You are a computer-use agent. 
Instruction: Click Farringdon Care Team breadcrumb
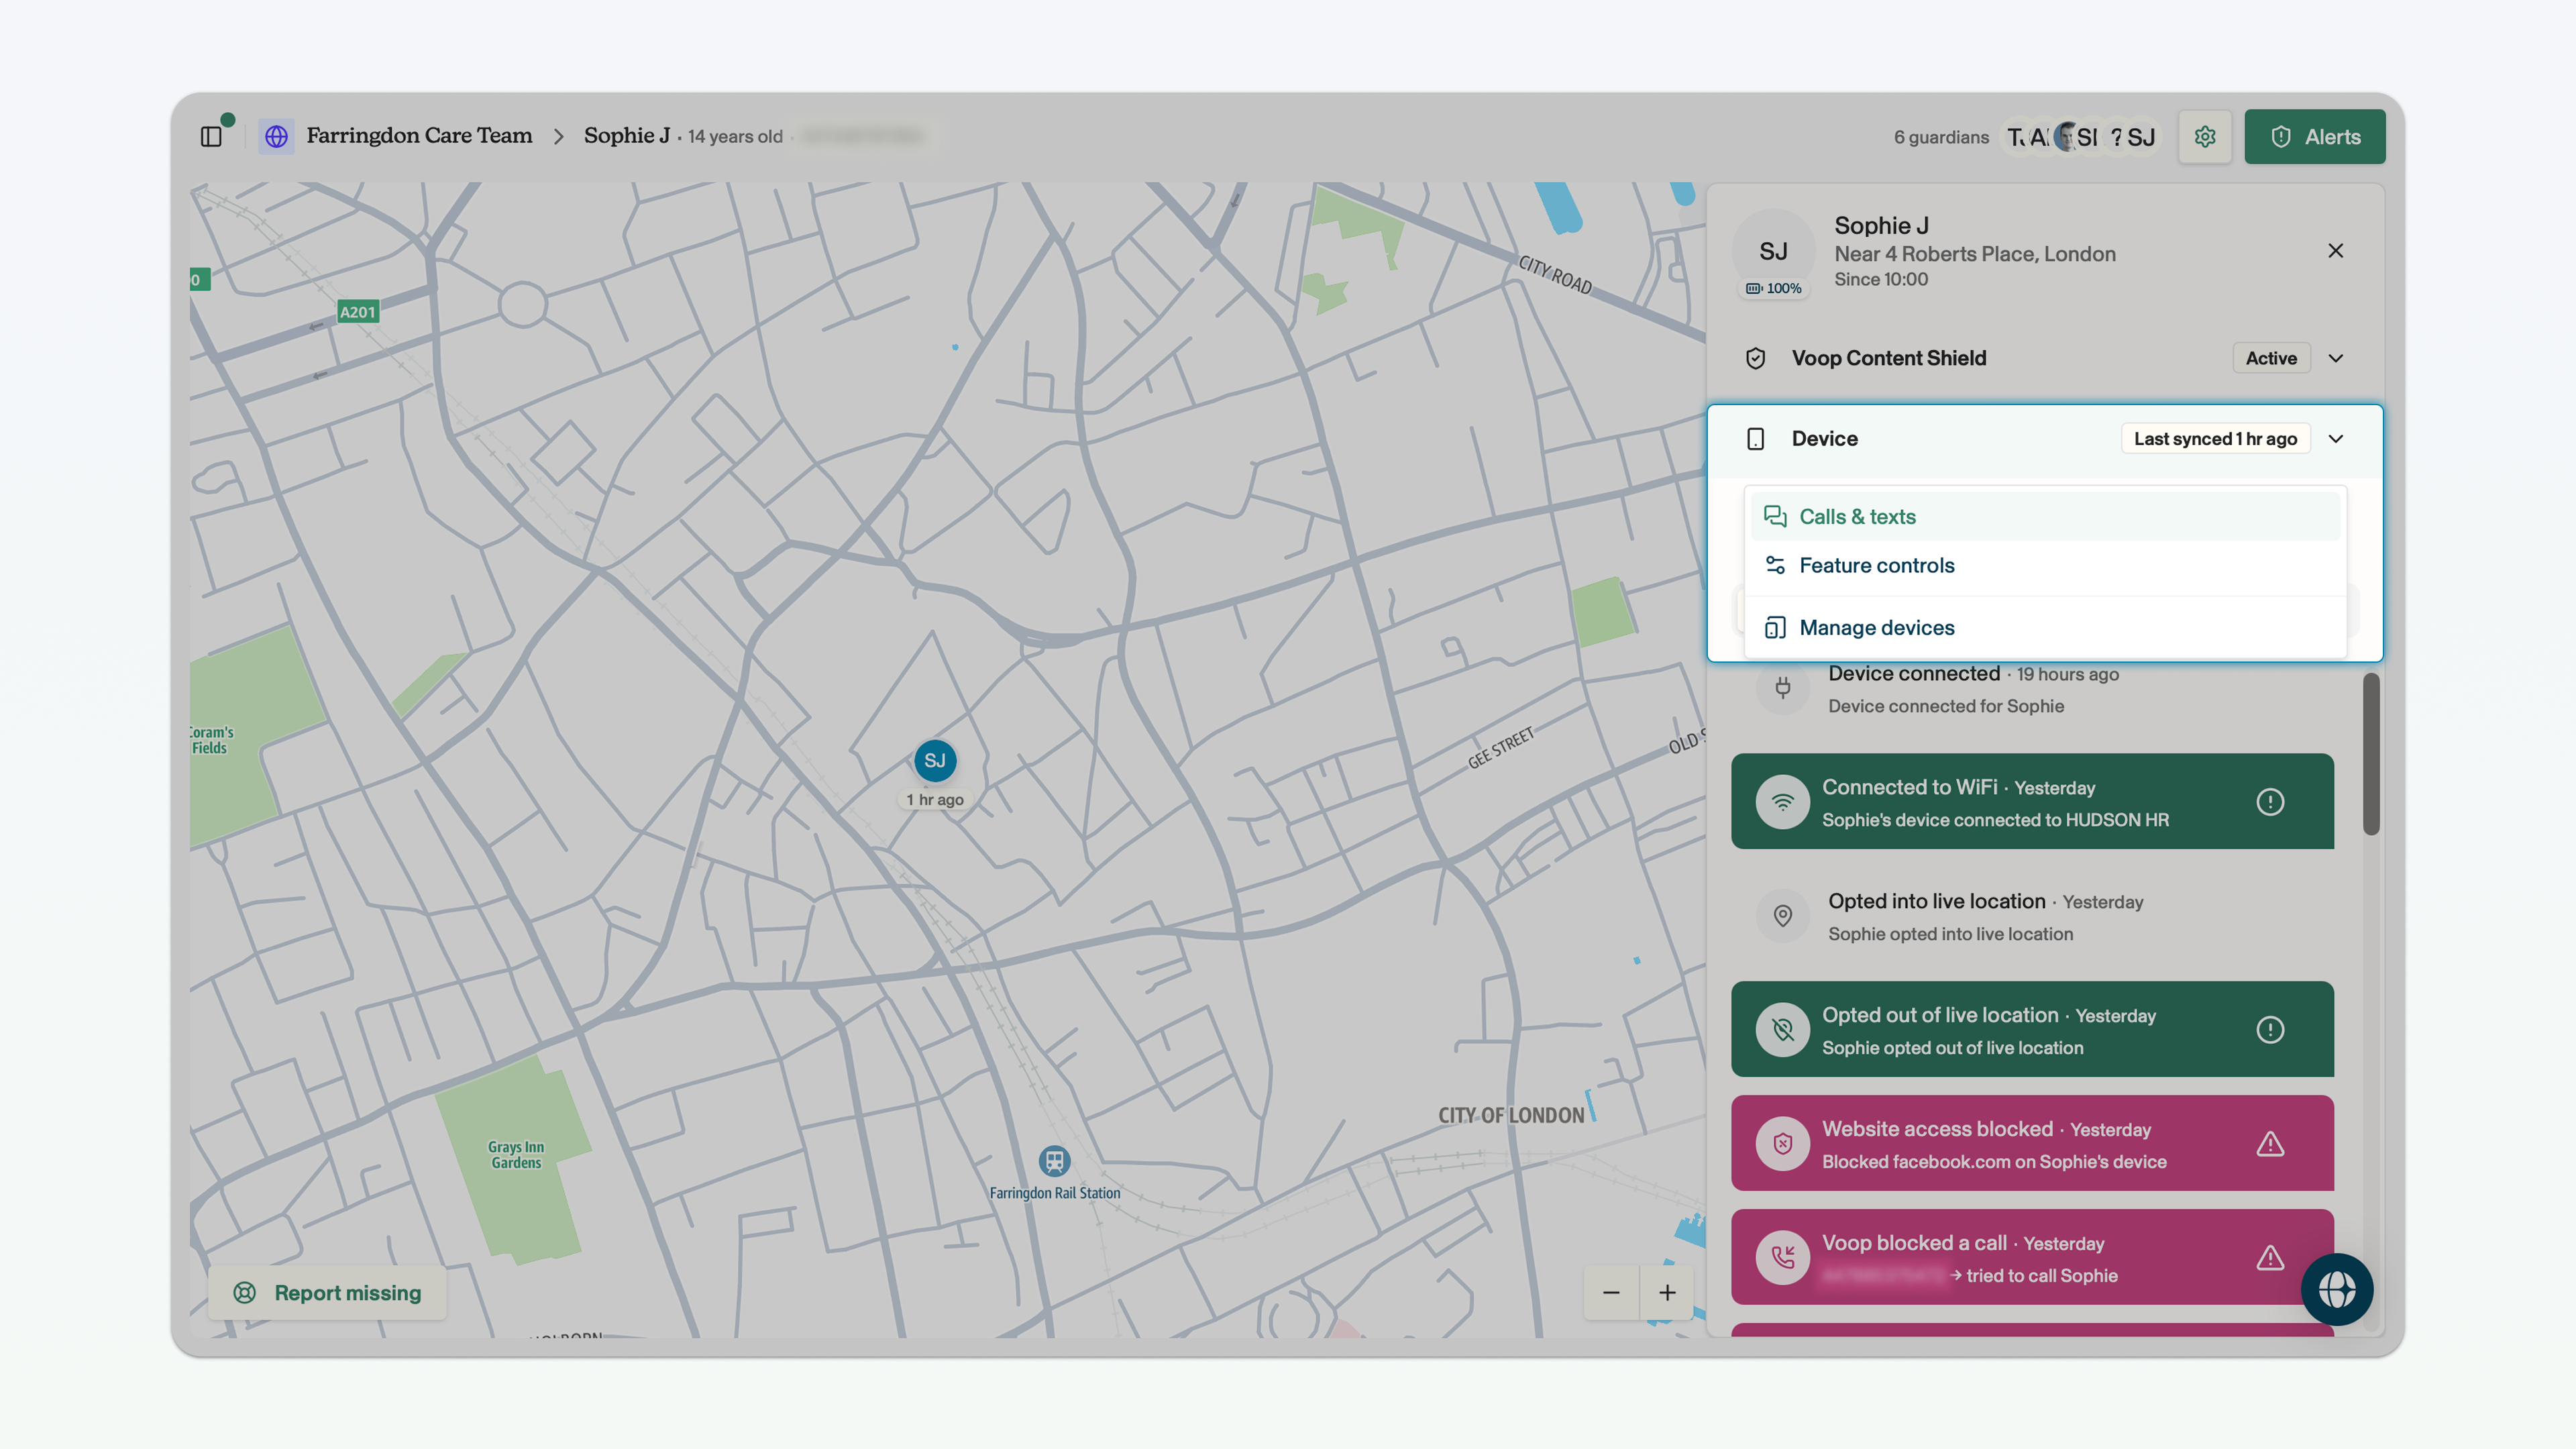point(419,136)
